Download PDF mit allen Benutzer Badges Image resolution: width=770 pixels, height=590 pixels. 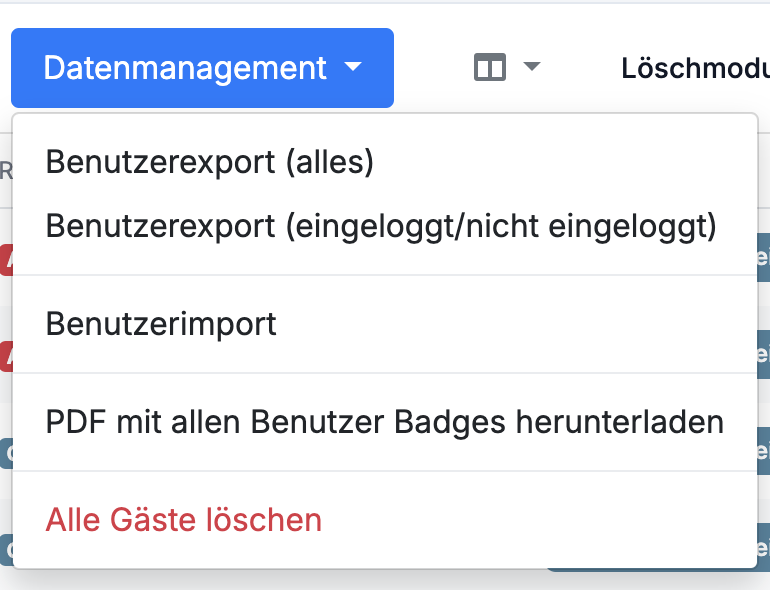pyautogui.click(x=385, y=422)
